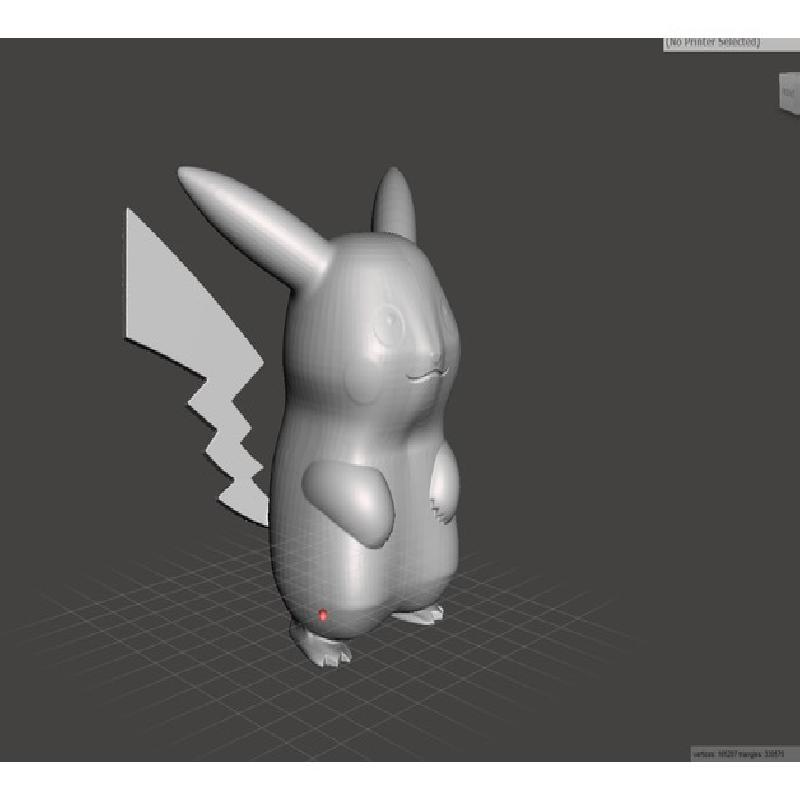The width and height of the screenshot is (800, 800).
Task: Click the view cube navigation widget
Action: pos(789,93)
